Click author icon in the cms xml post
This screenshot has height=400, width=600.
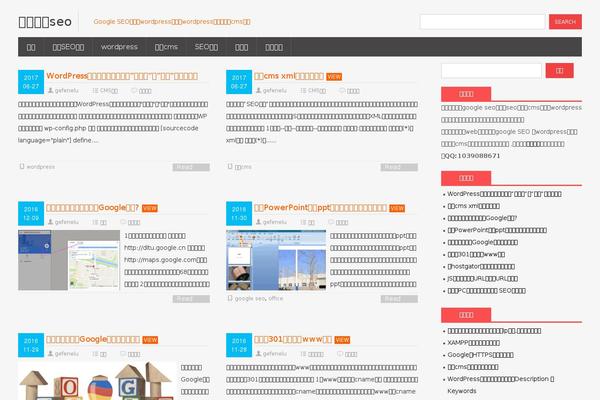click(259, 91)
